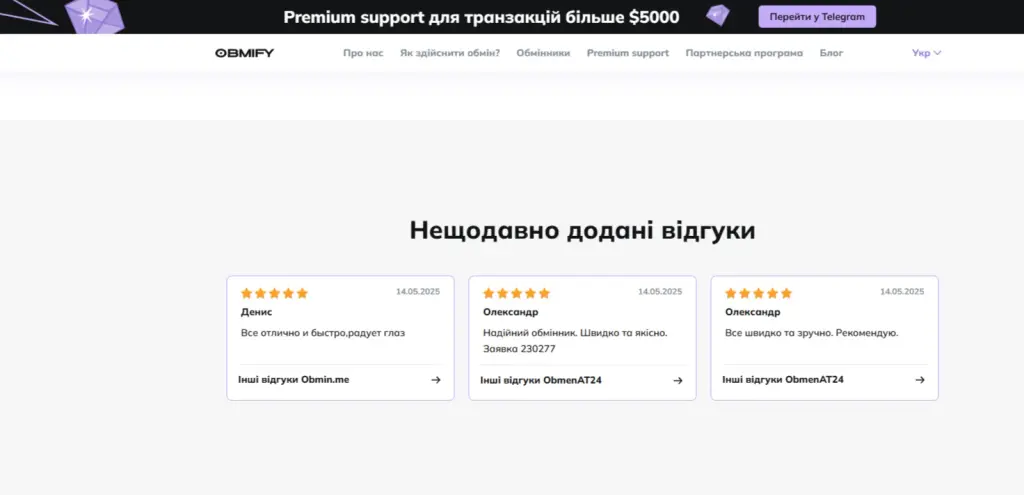The image size is (1024, 495).
Task: Click the OBMIFY logo
Action: point(245,53)
